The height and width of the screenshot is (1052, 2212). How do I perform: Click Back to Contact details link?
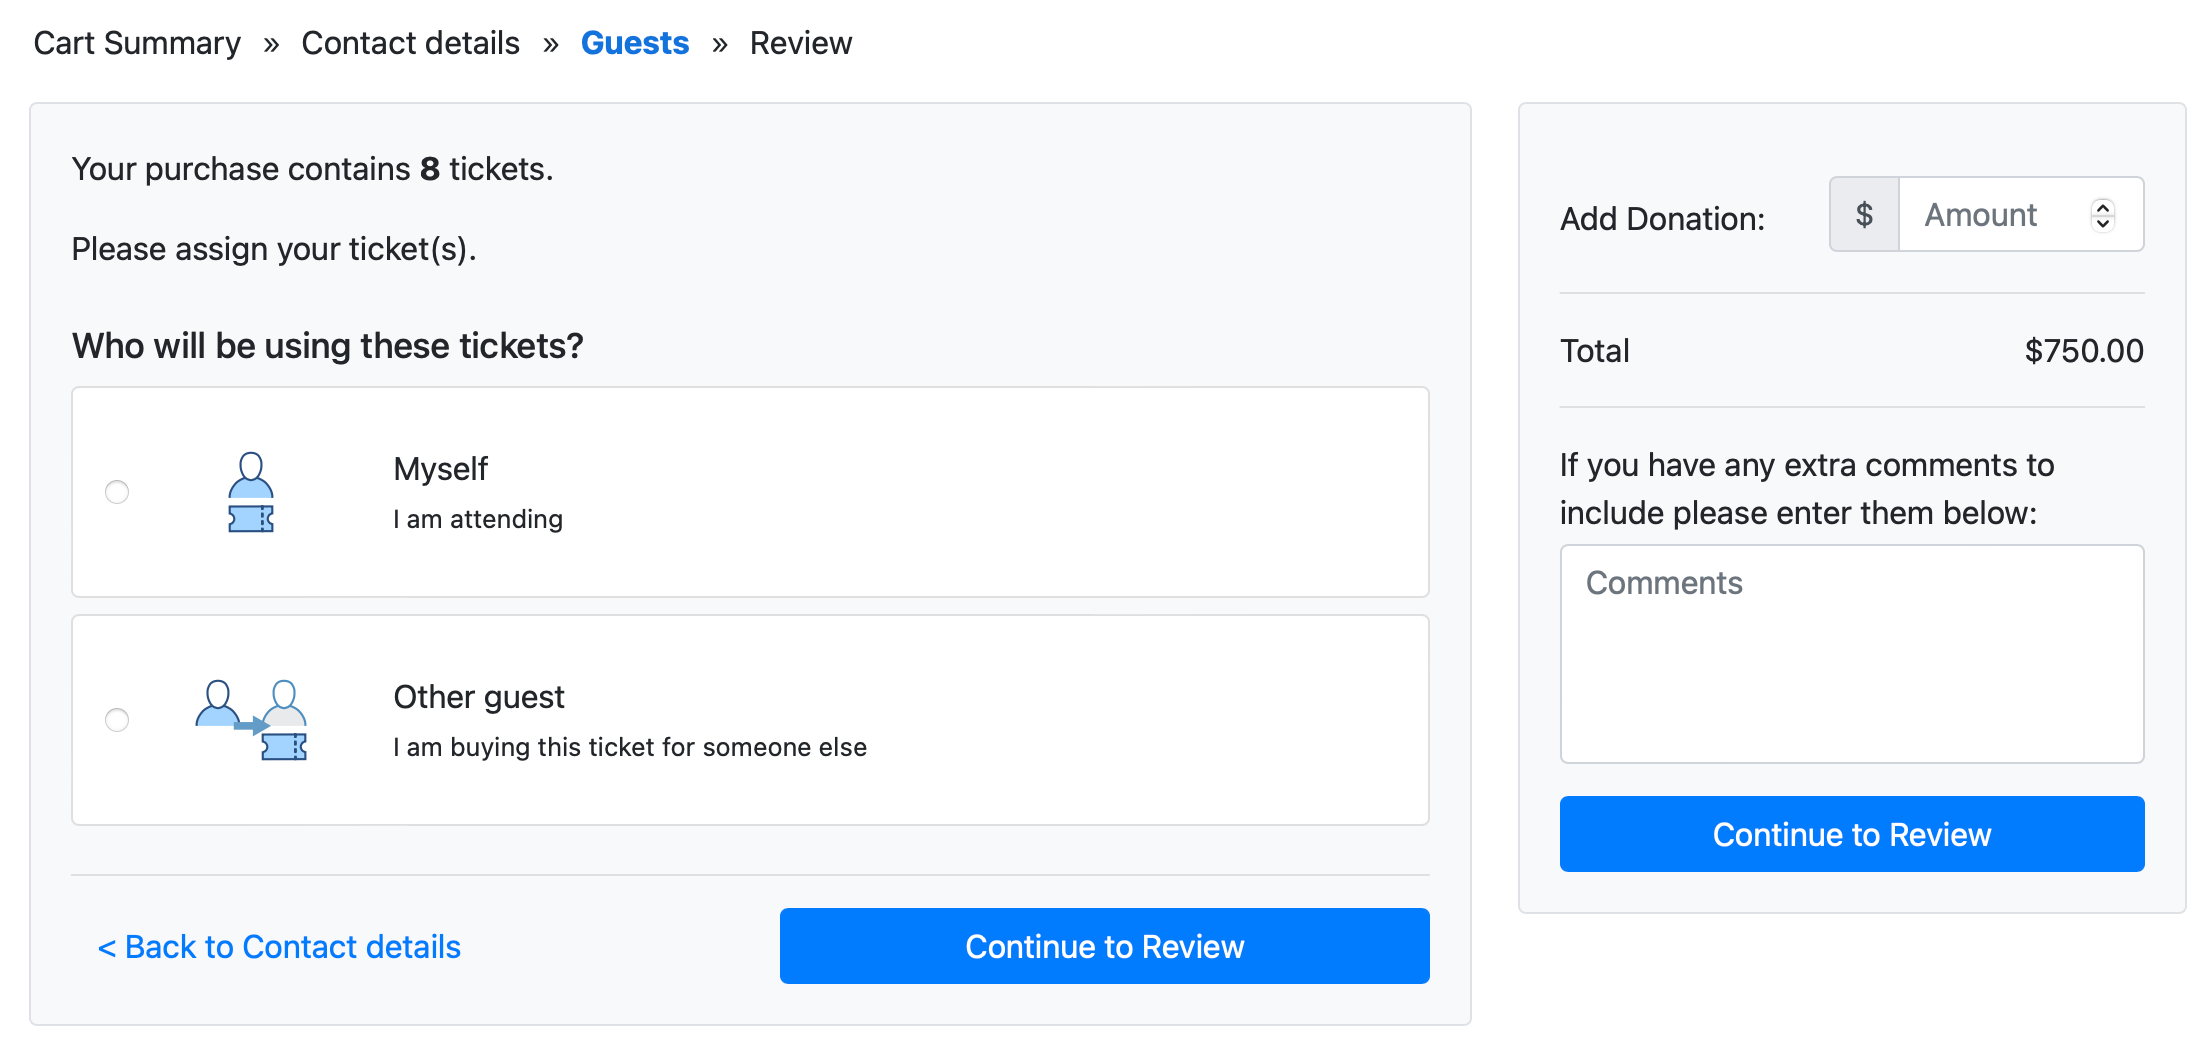click(279, 946)
